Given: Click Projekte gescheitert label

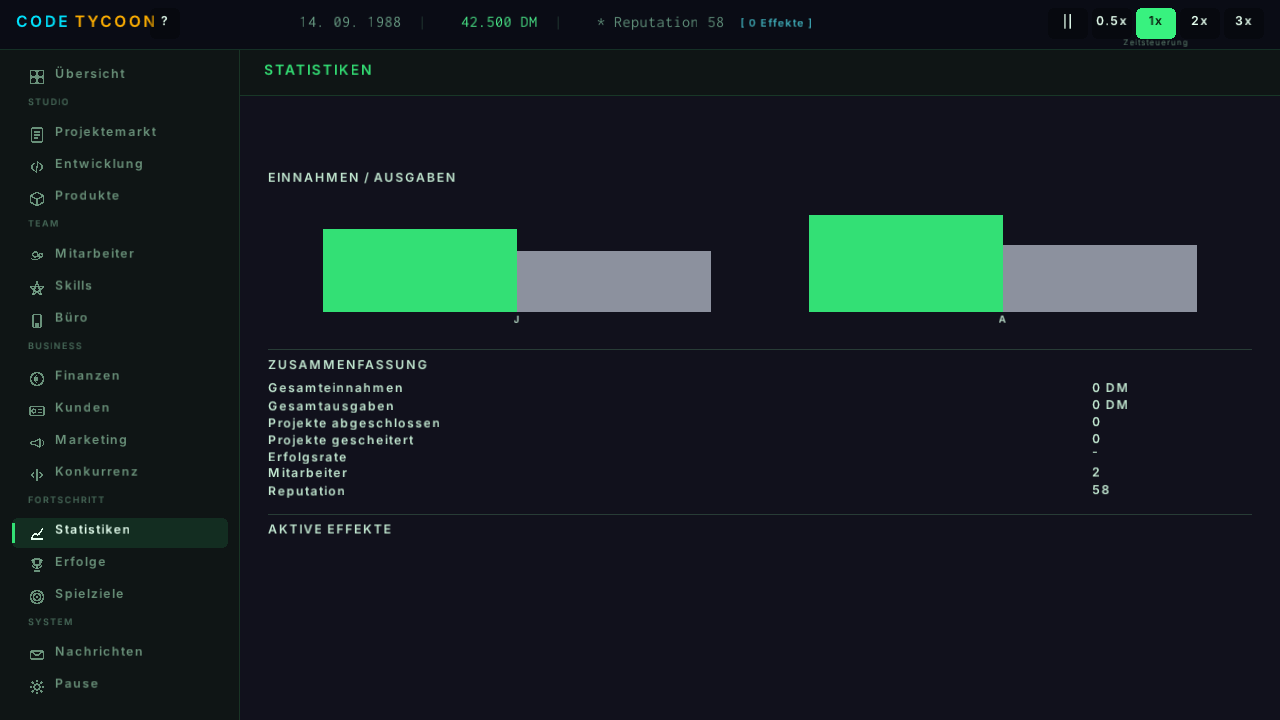Looking at the screenshot, I should (x=341, y=440).
